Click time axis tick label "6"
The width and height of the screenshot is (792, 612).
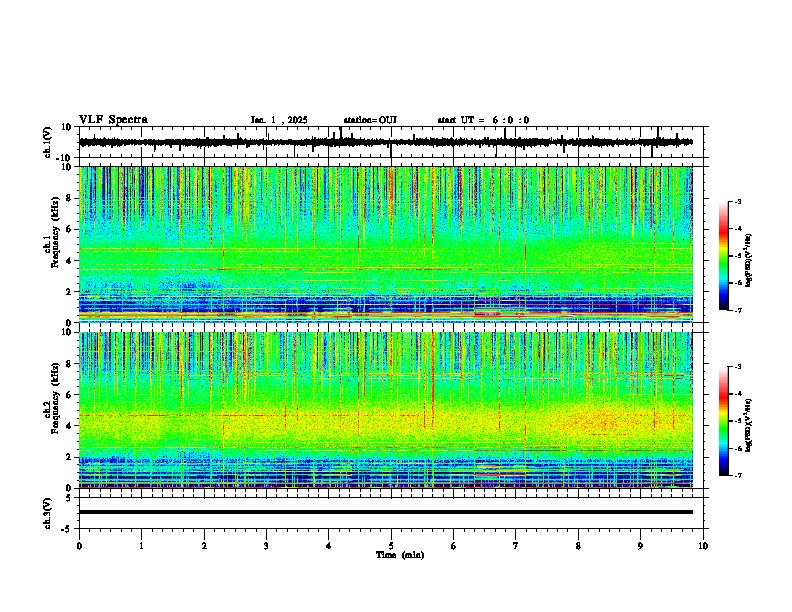(454, 546)
